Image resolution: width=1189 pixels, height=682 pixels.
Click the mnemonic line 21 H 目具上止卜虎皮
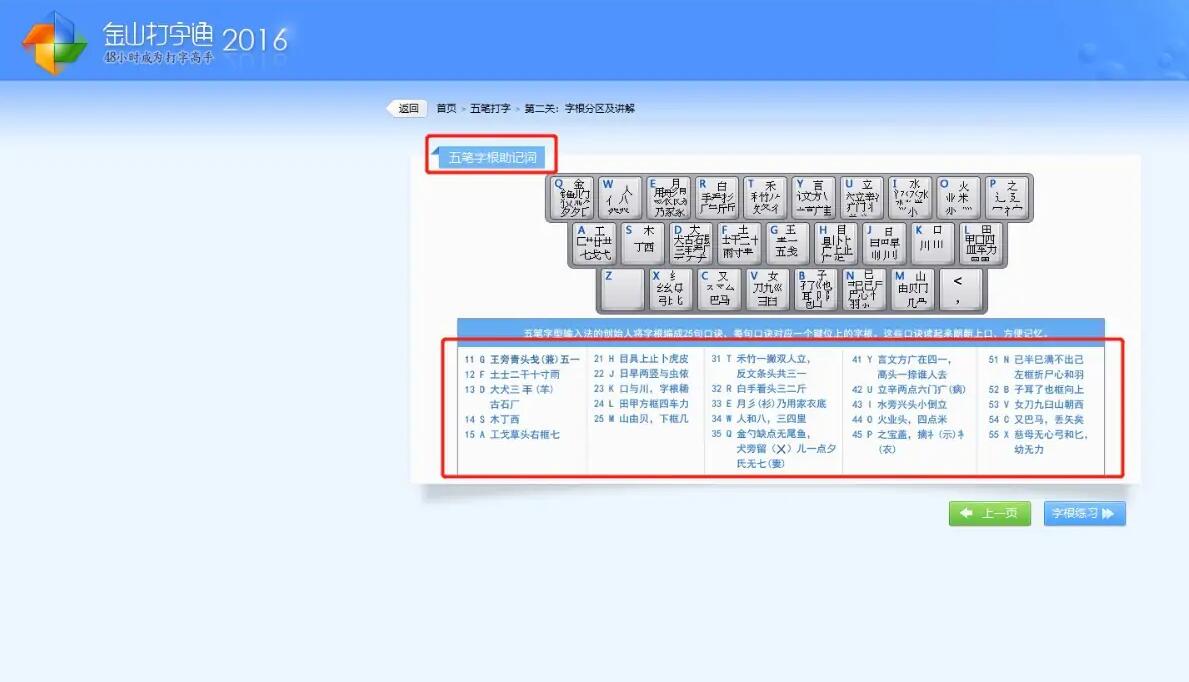click(x=641, y=359)
